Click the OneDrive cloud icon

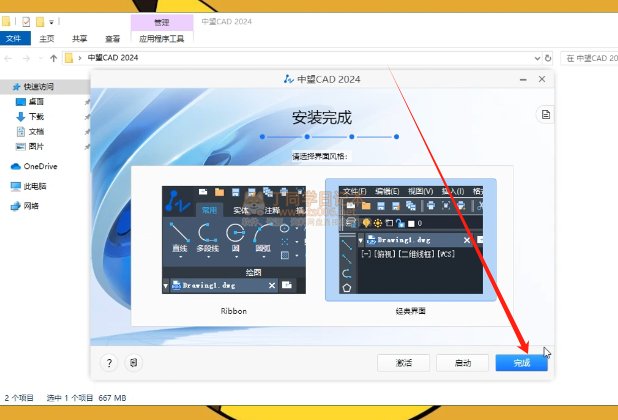point(16,166)
